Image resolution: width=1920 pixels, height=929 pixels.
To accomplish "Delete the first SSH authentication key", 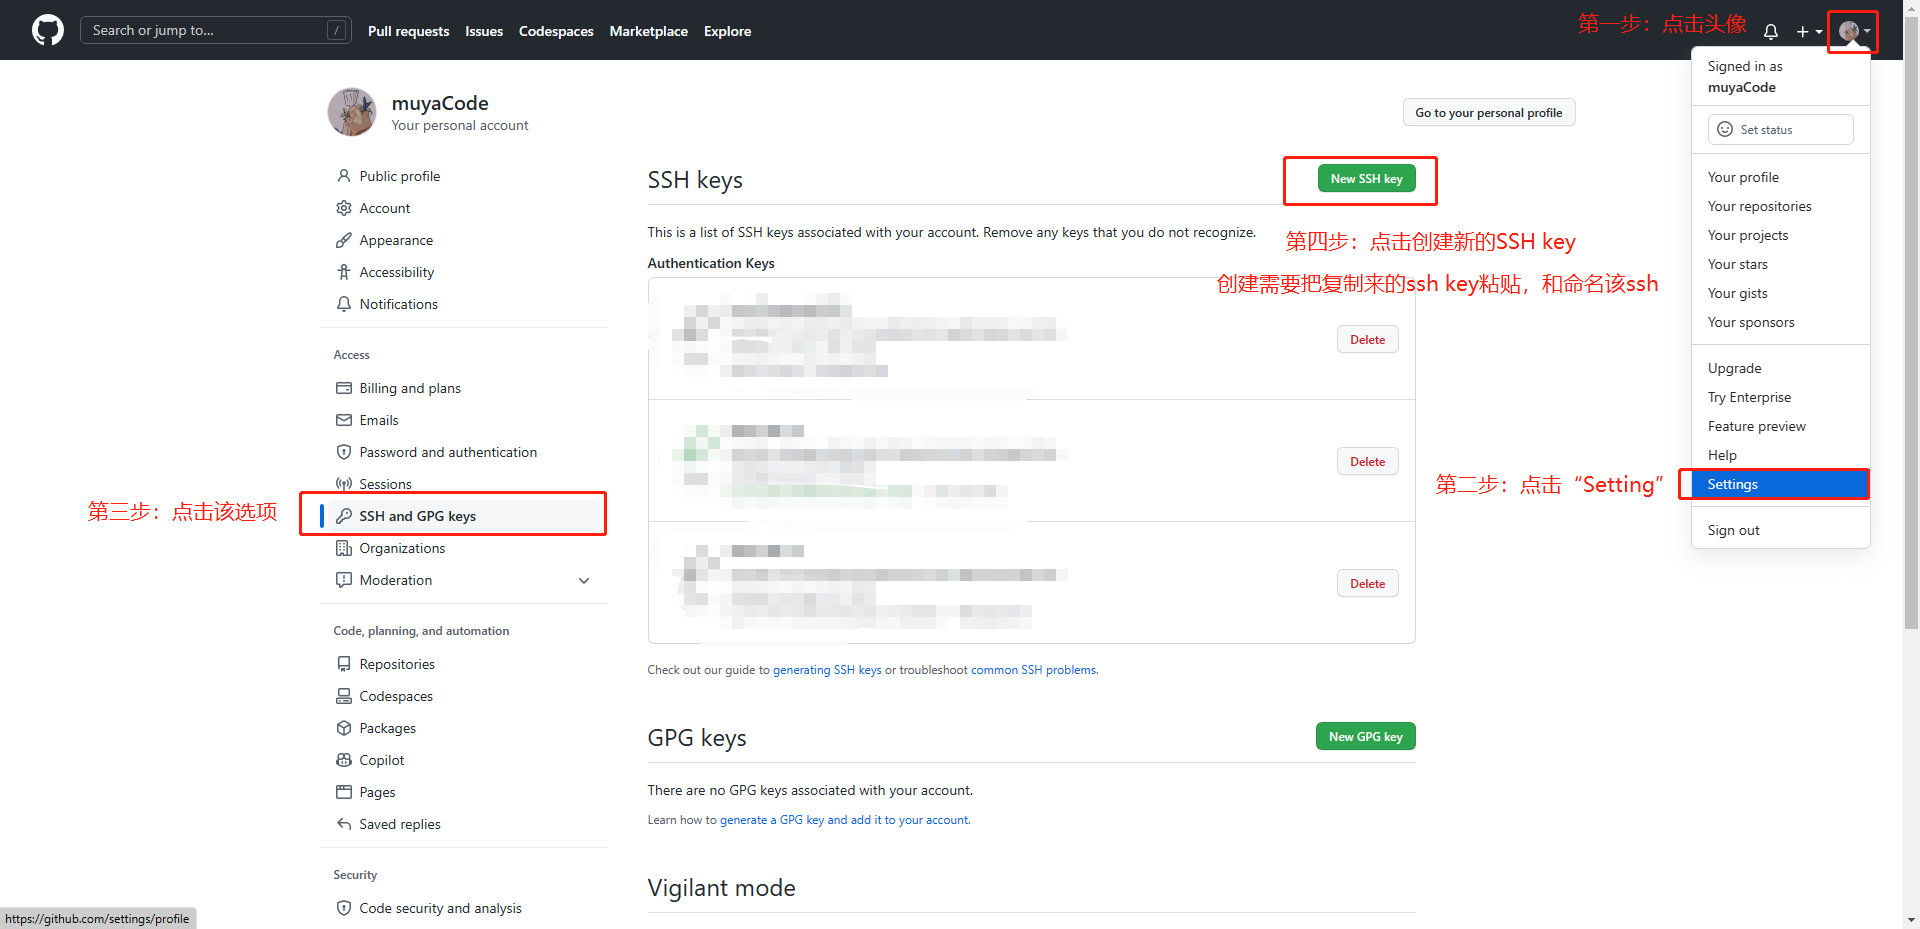I will point(1367,340).
